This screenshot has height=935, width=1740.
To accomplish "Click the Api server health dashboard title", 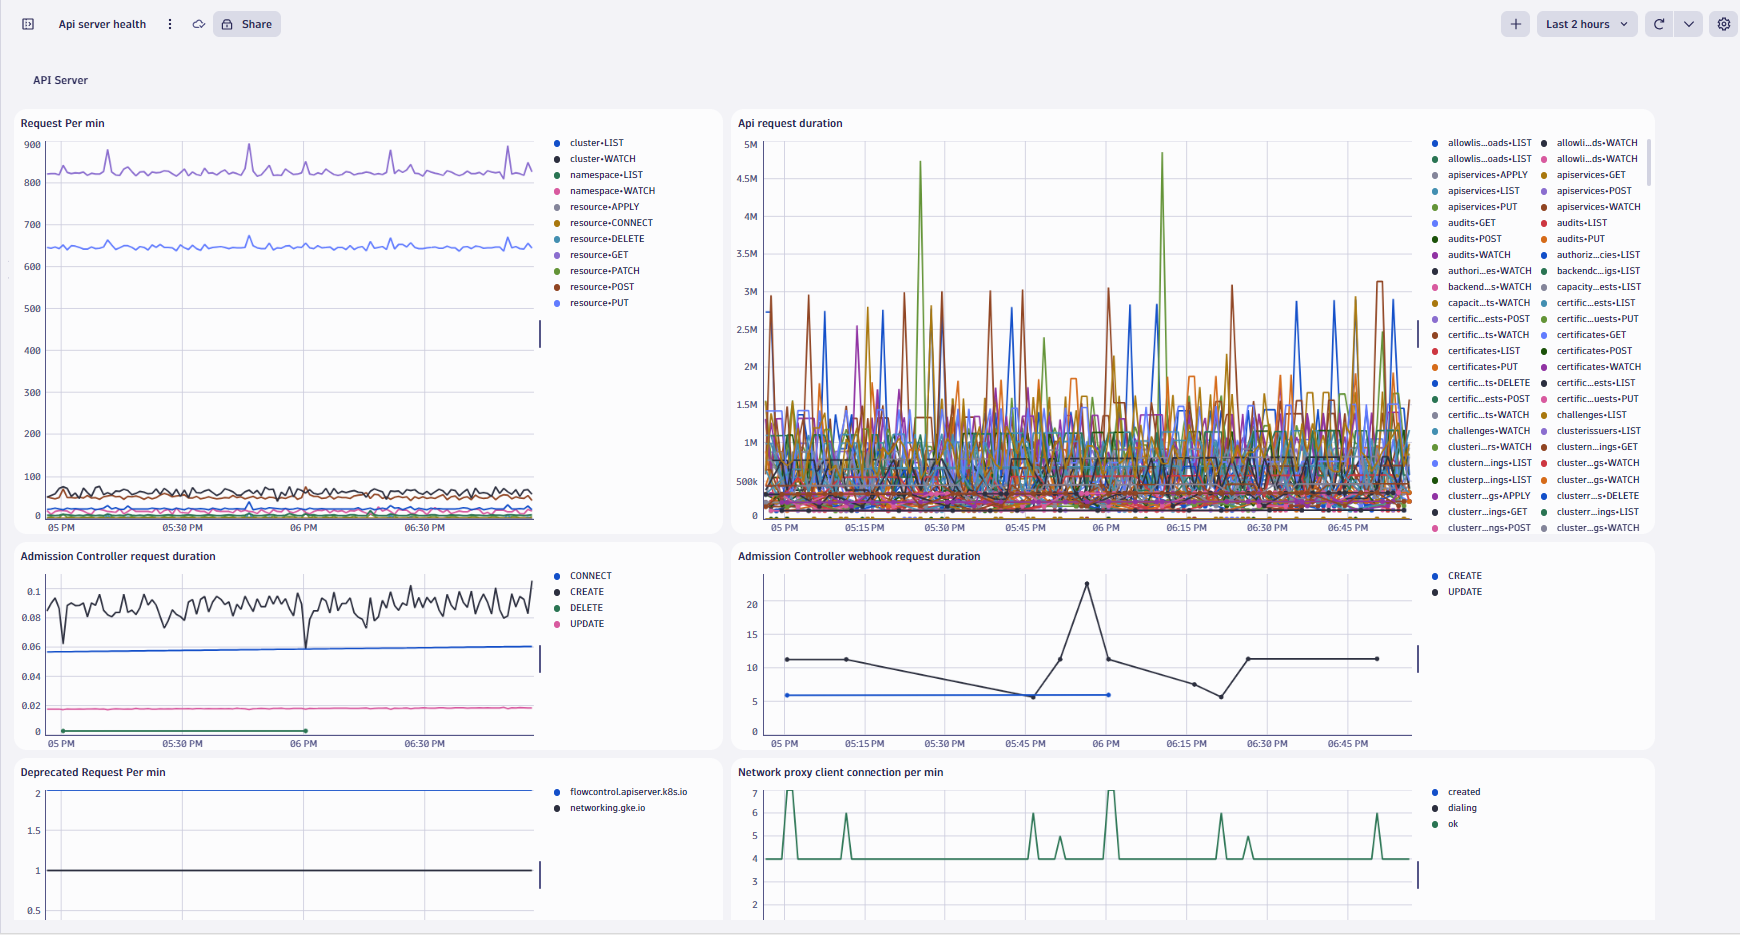I will (102, 24).
